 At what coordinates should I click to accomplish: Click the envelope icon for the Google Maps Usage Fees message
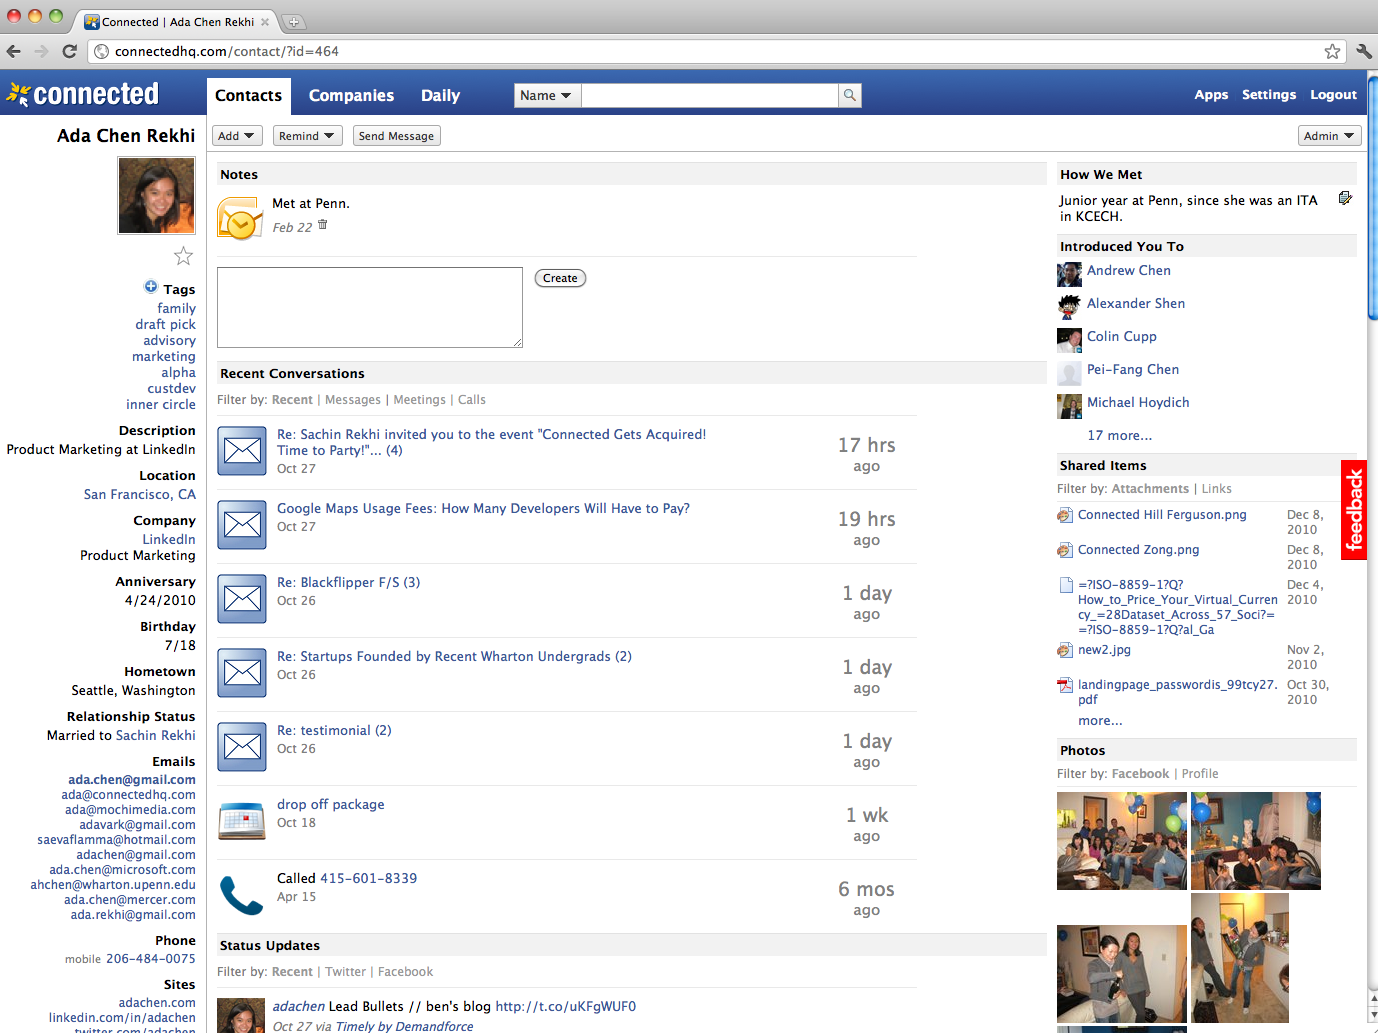point(242,525)
